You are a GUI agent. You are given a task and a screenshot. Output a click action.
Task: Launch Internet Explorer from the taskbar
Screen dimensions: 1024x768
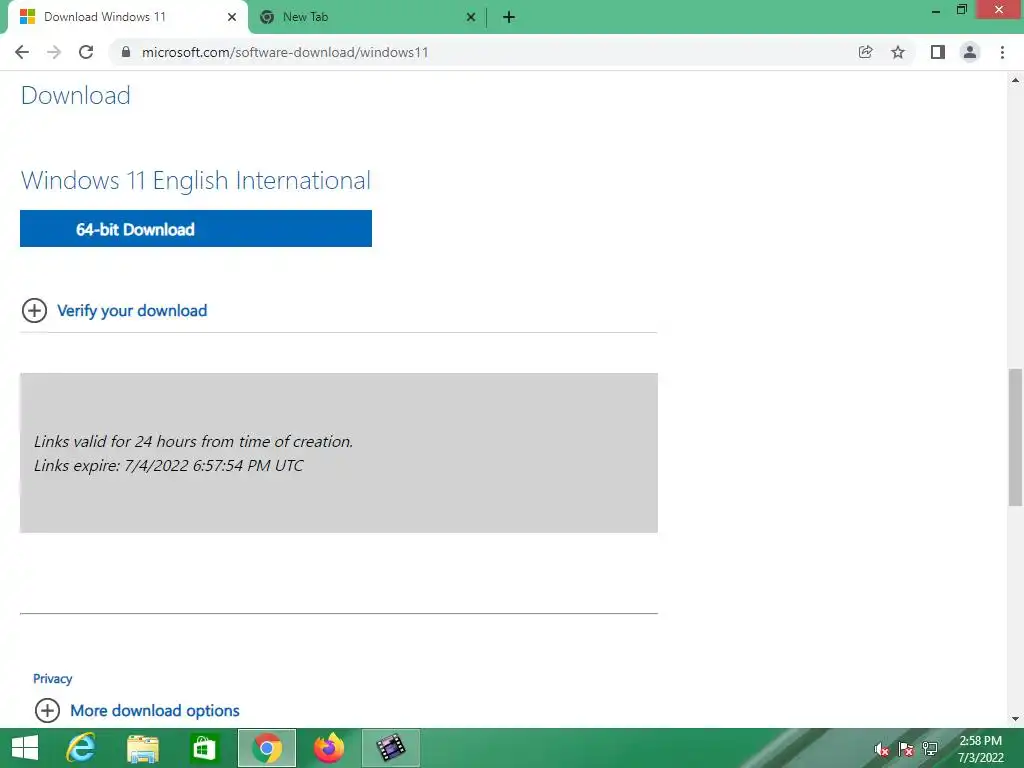[x=81, y=748]
